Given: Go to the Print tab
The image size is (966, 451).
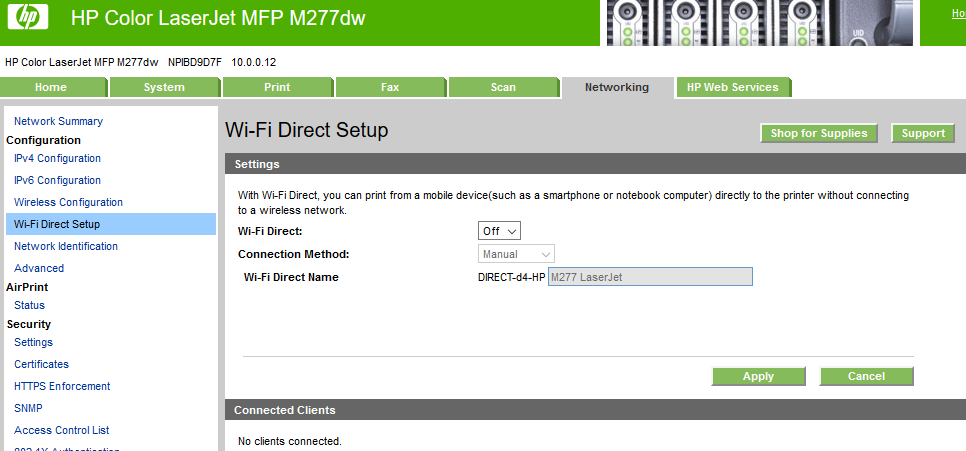Looking at the screenshot, I should [x=277, y=87].
